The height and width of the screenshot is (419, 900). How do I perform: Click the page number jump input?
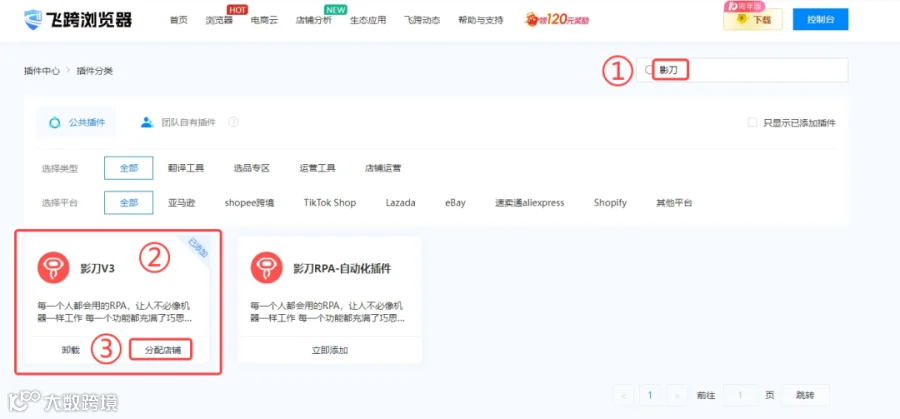click(x=741, y=395)
